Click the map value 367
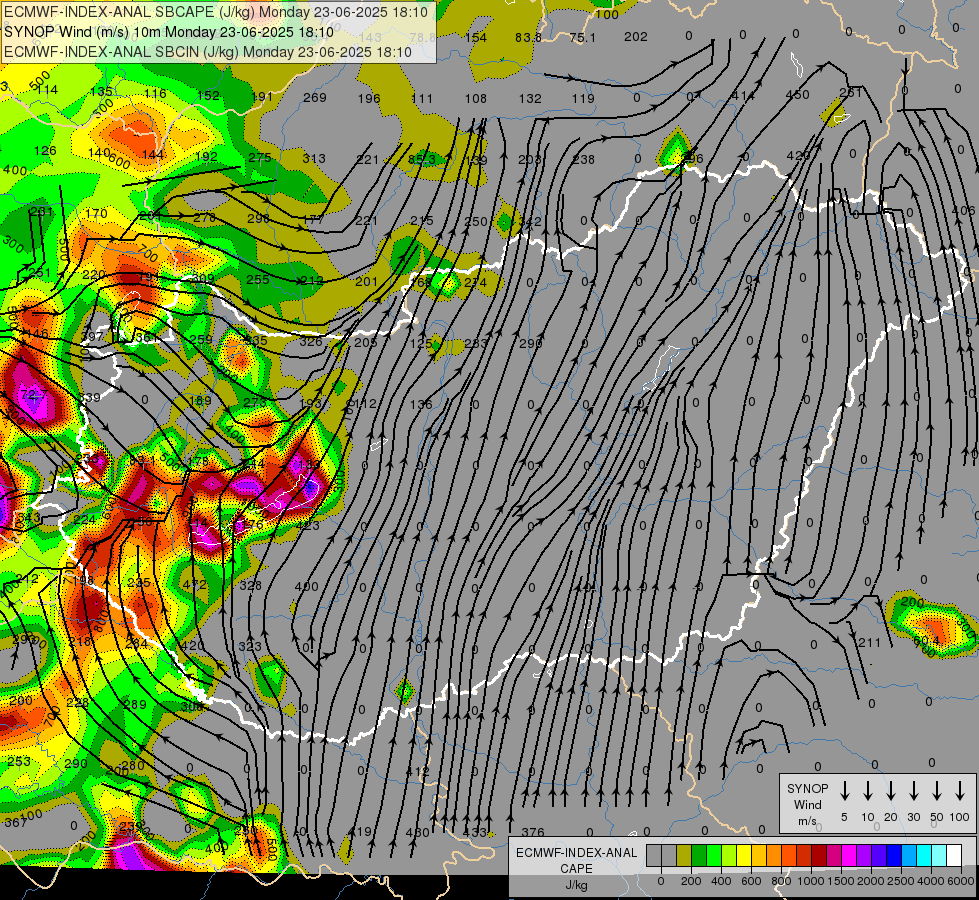Screen dimensions: 979x900 tap(16, 823)
